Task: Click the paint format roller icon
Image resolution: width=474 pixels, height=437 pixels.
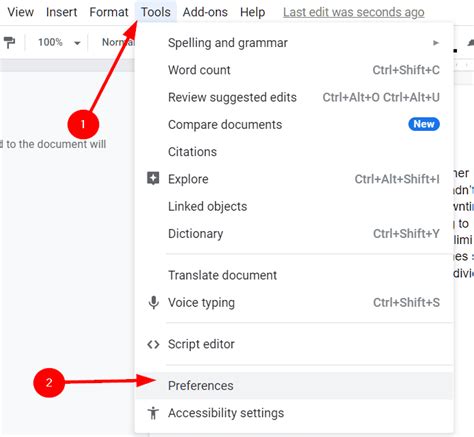Action: click(9, 43)
